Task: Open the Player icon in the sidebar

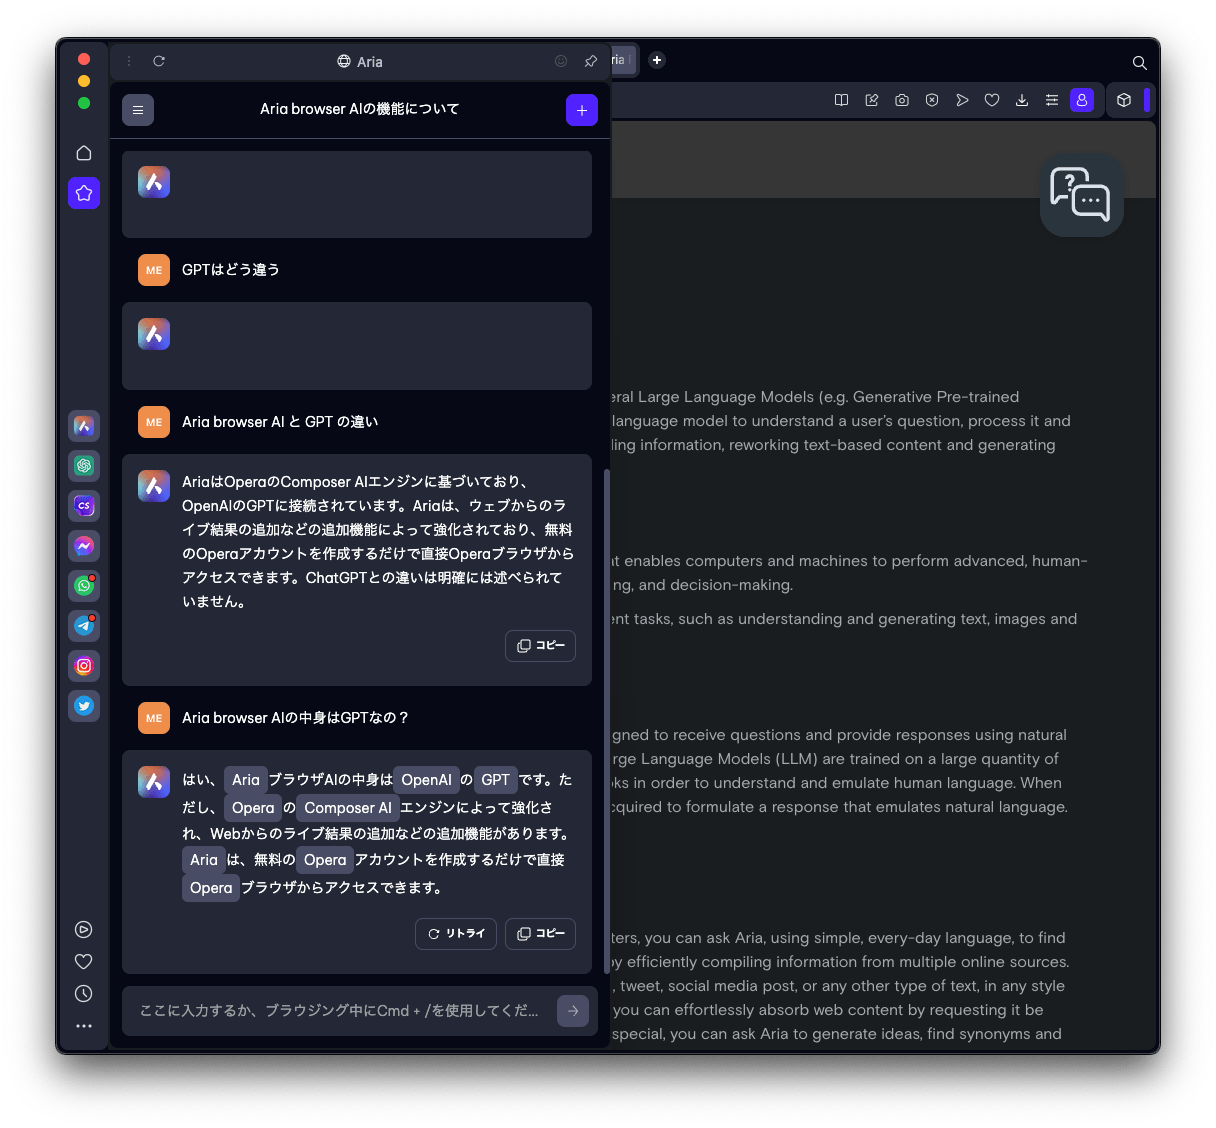Action: click(x=84, y=930)
